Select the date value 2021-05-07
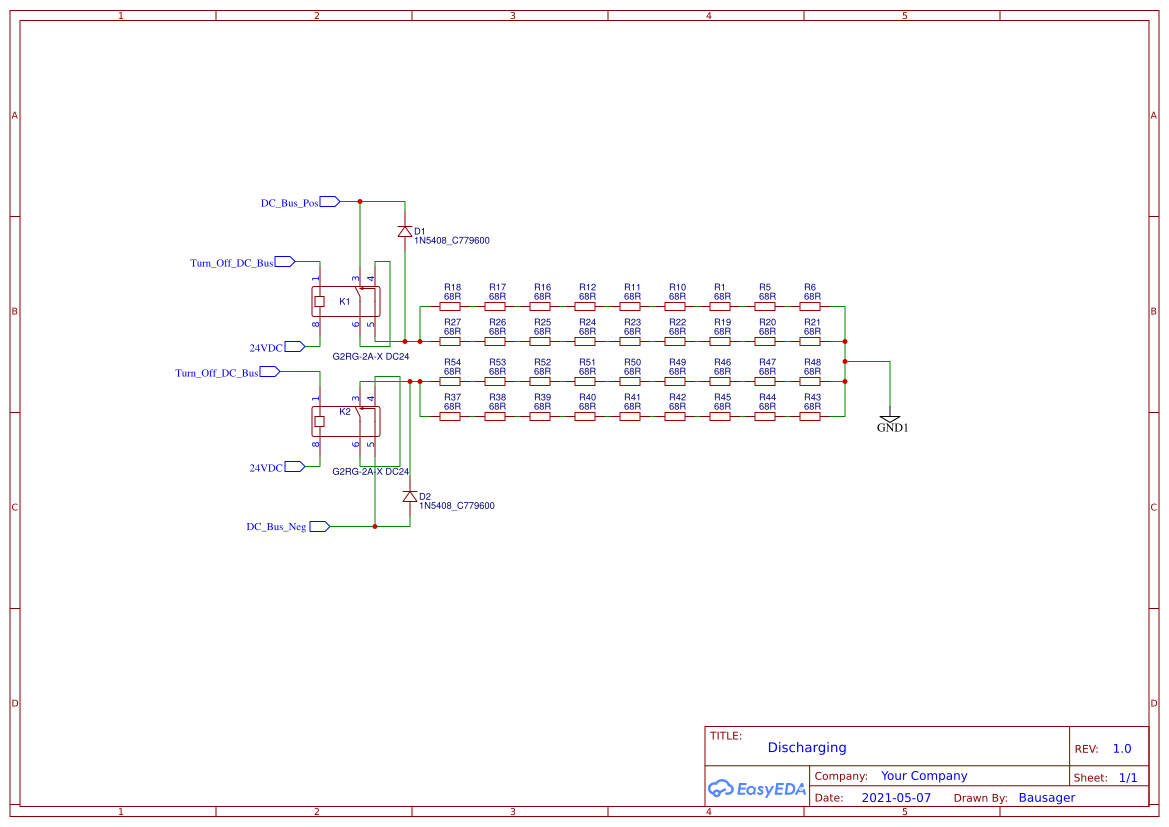Viewport: 1169px width, 827px height. coord(896,798)
